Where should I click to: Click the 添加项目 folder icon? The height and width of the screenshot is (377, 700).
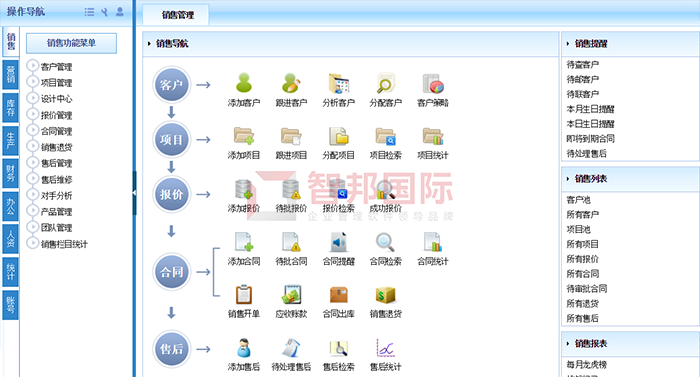pos(244,136)
